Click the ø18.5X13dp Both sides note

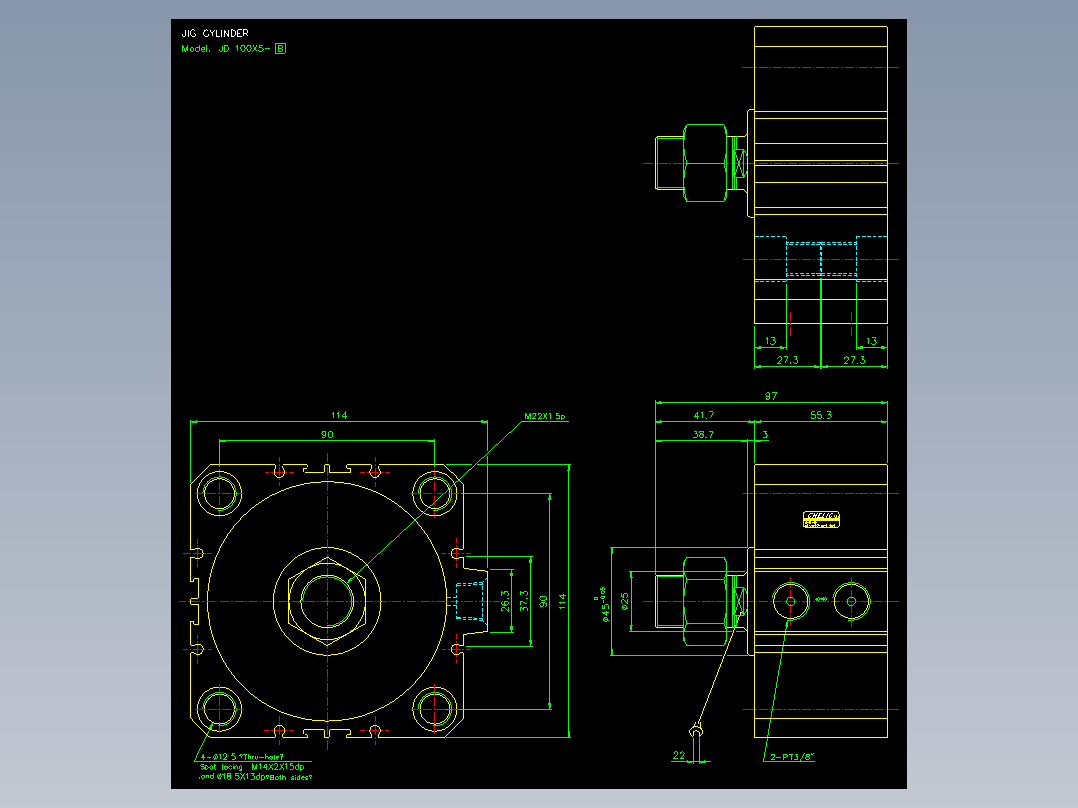coord(255,777)
